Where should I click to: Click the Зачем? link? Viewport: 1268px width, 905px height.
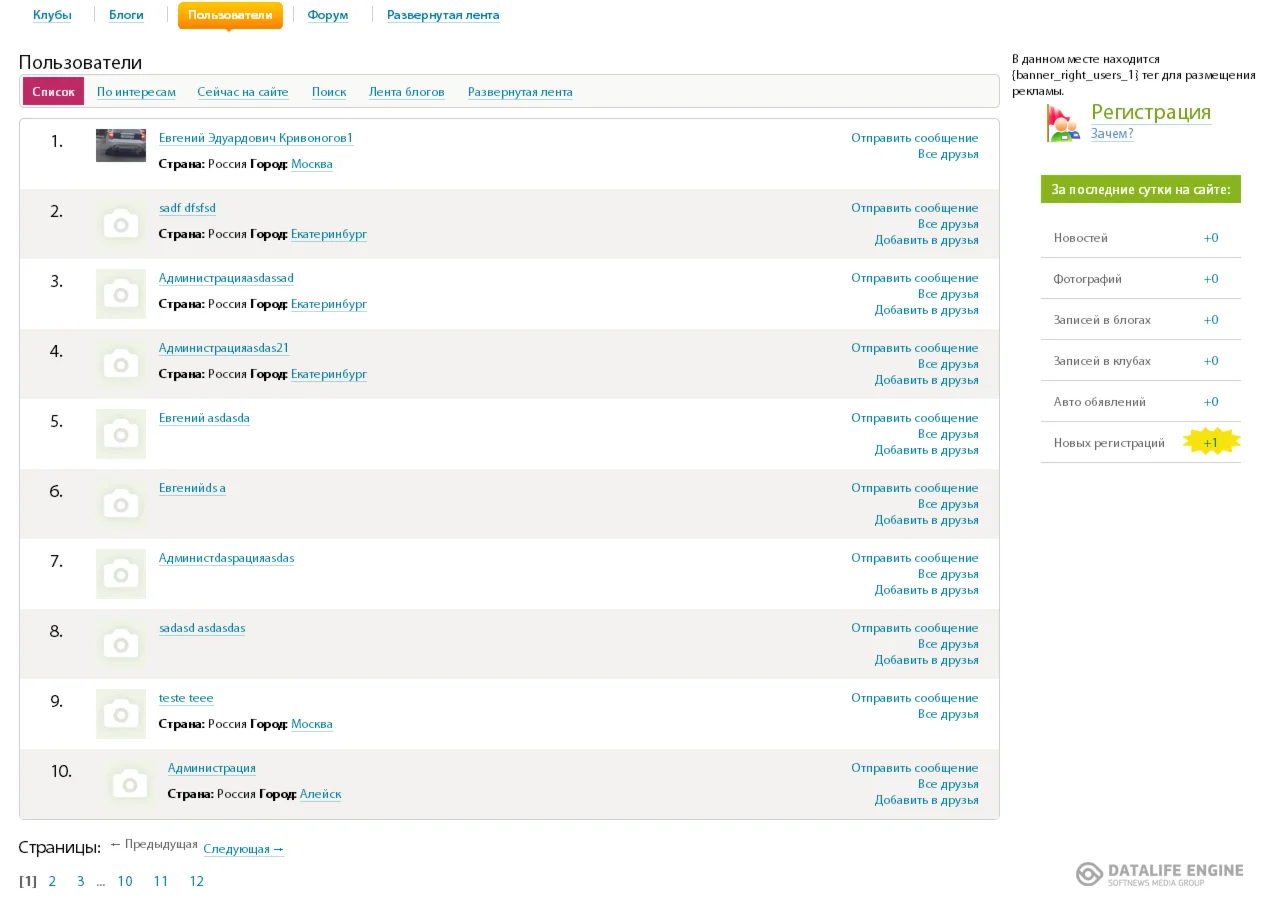1112,134
